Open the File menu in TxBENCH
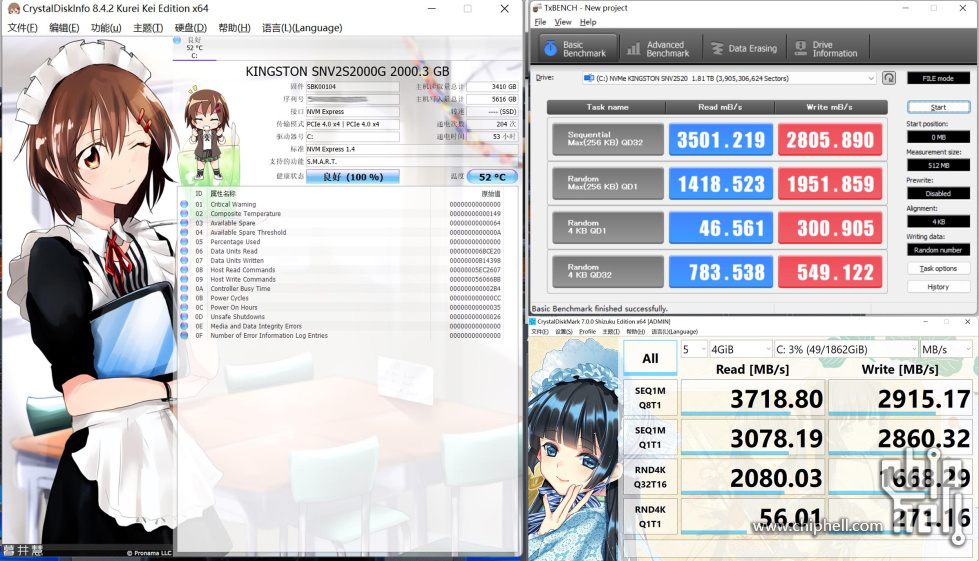 [x=540, y=22]
